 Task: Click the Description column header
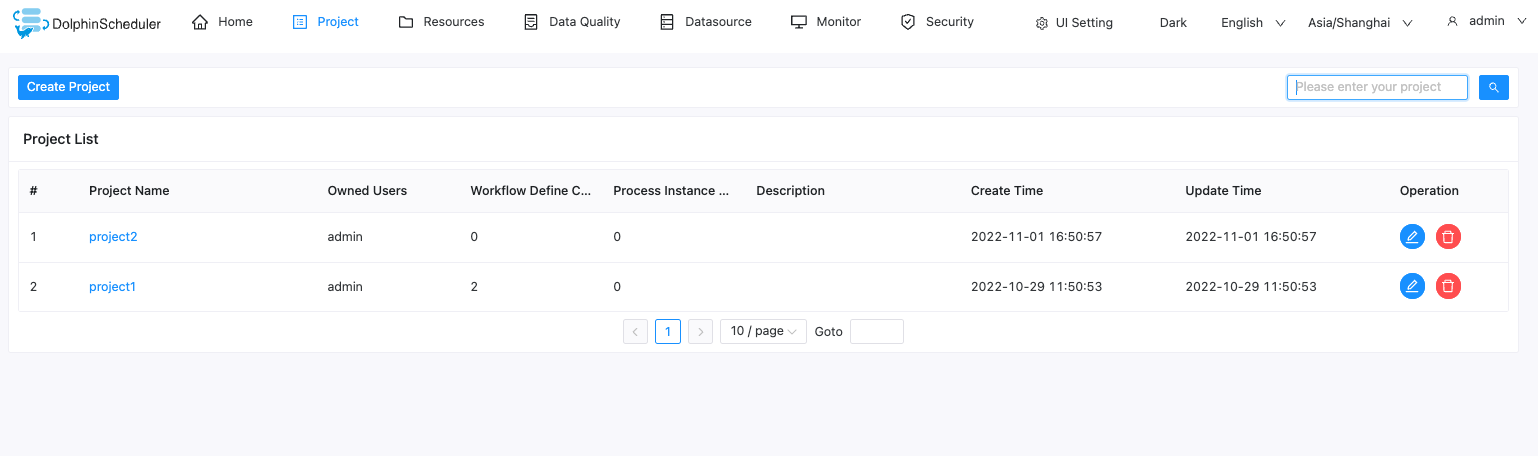790,191
